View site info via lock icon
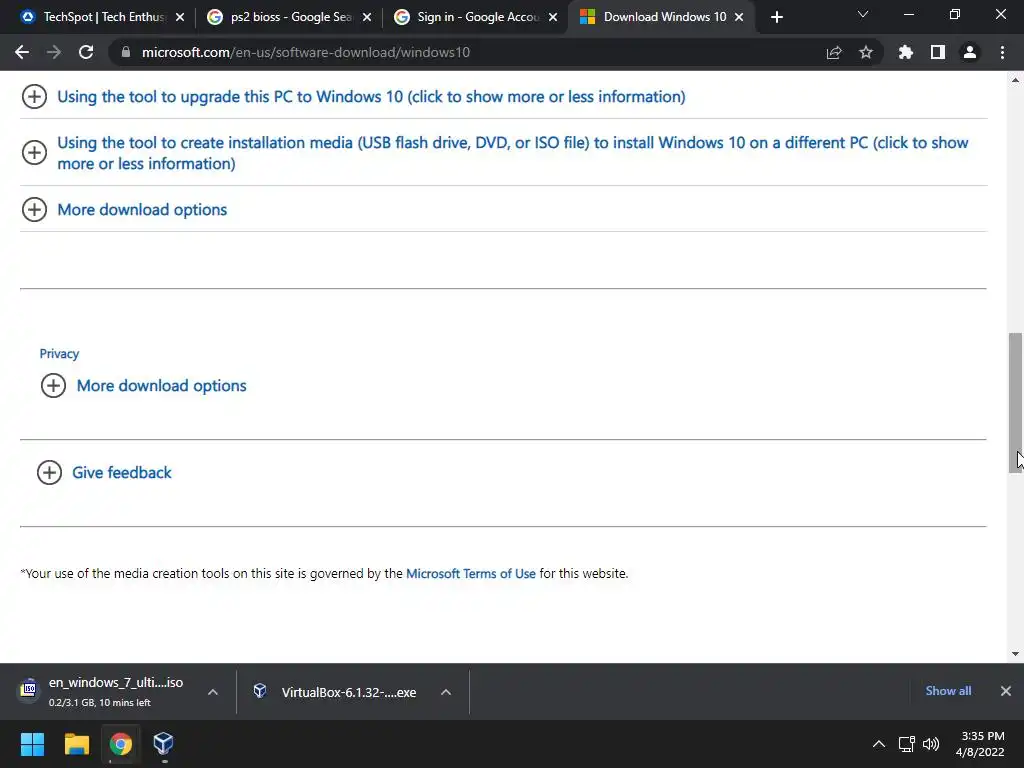 point(126,52)
